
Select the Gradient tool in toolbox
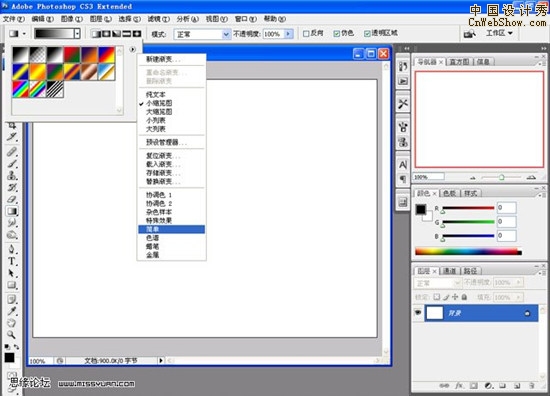(12, 211)
